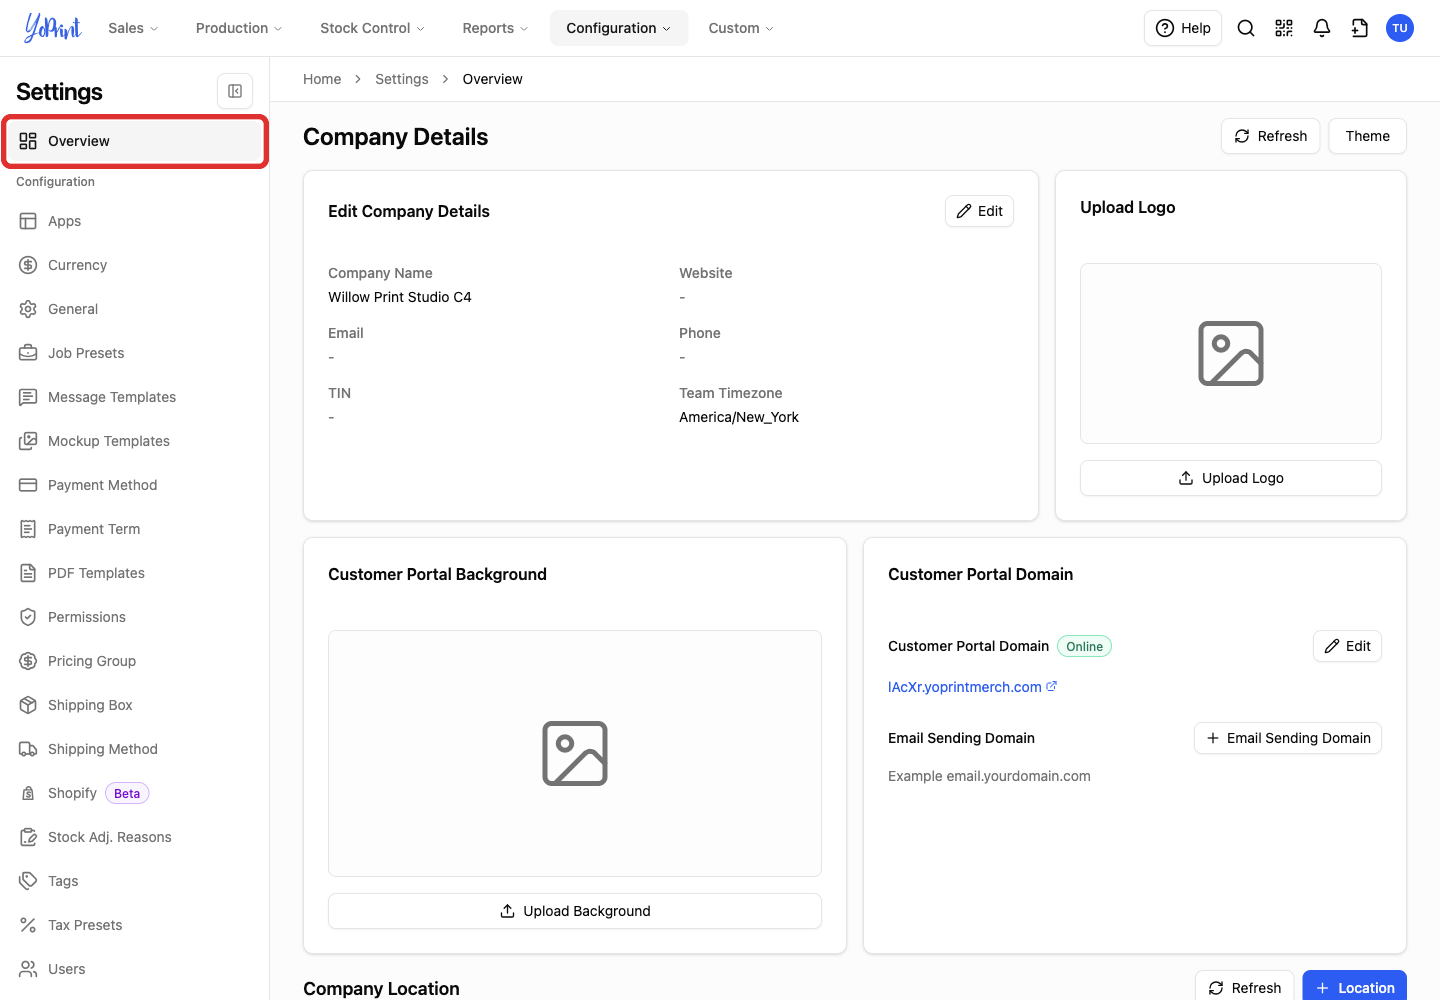Open Tax Presets
Screen dimensions: 1440x1000
click(134, 925)
